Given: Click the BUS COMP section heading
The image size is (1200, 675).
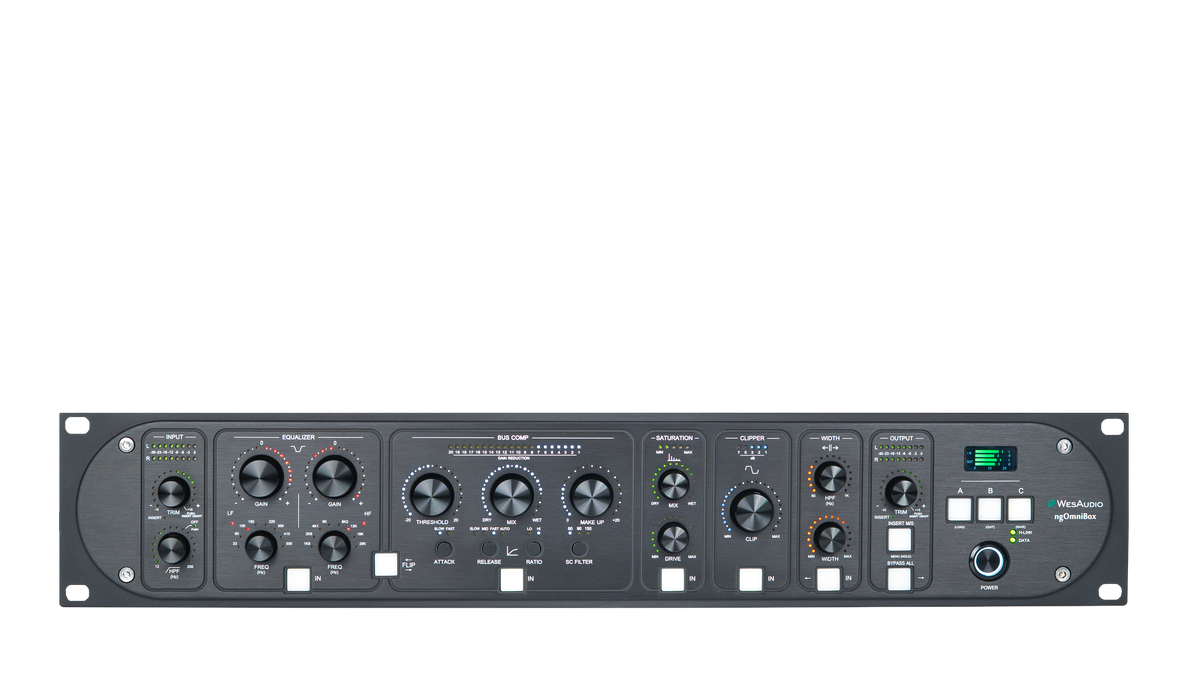Looking at the screenshot, I should click(511, 437).
